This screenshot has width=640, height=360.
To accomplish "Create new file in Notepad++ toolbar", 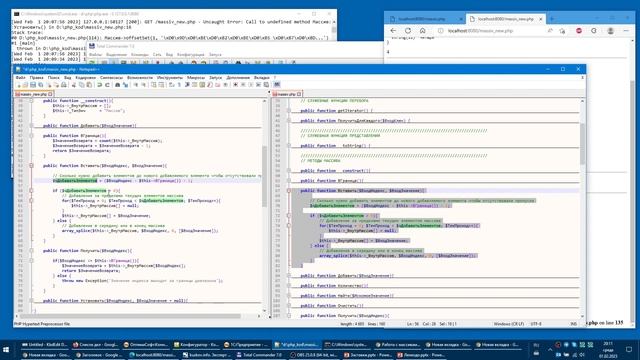I will (x=19, y=85).
